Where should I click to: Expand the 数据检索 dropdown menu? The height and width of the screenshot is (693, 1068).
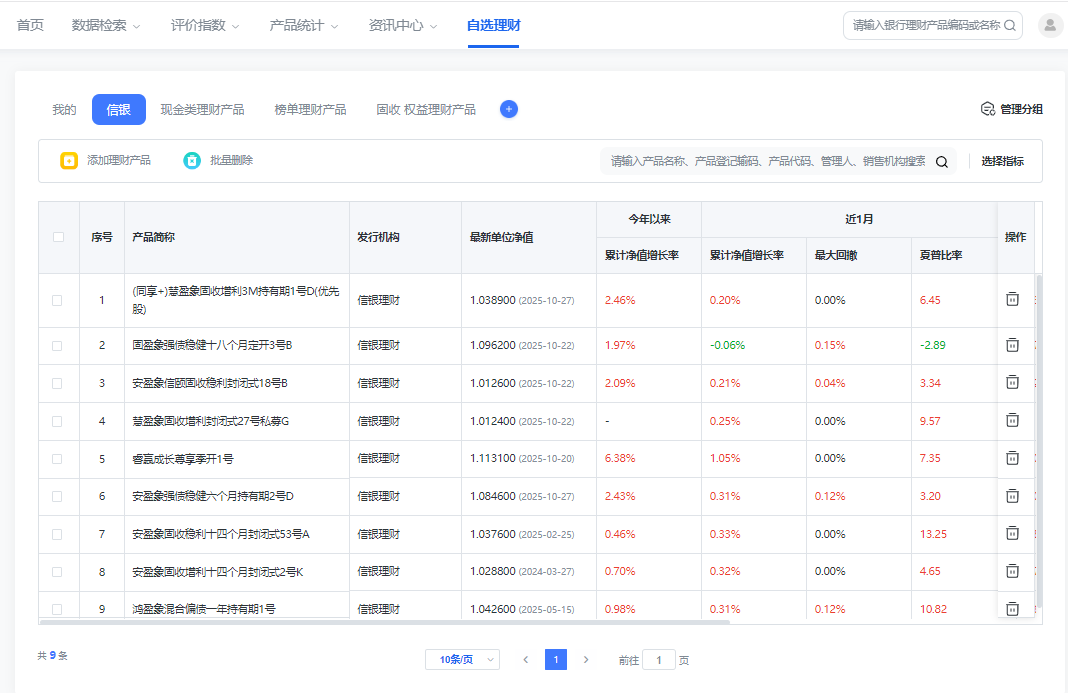click(x=106, y=26)
